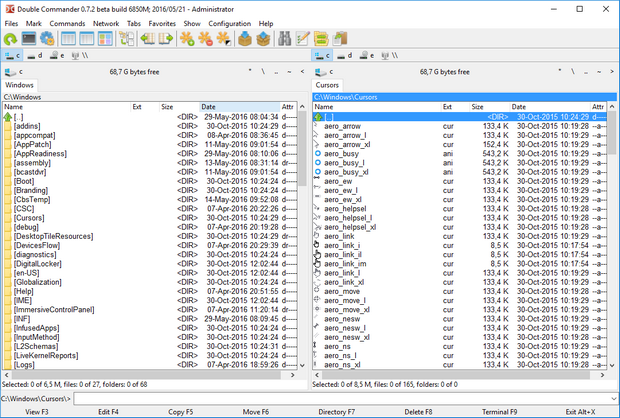Click the View F3 button
620x418 pixels.
point(37,412)
